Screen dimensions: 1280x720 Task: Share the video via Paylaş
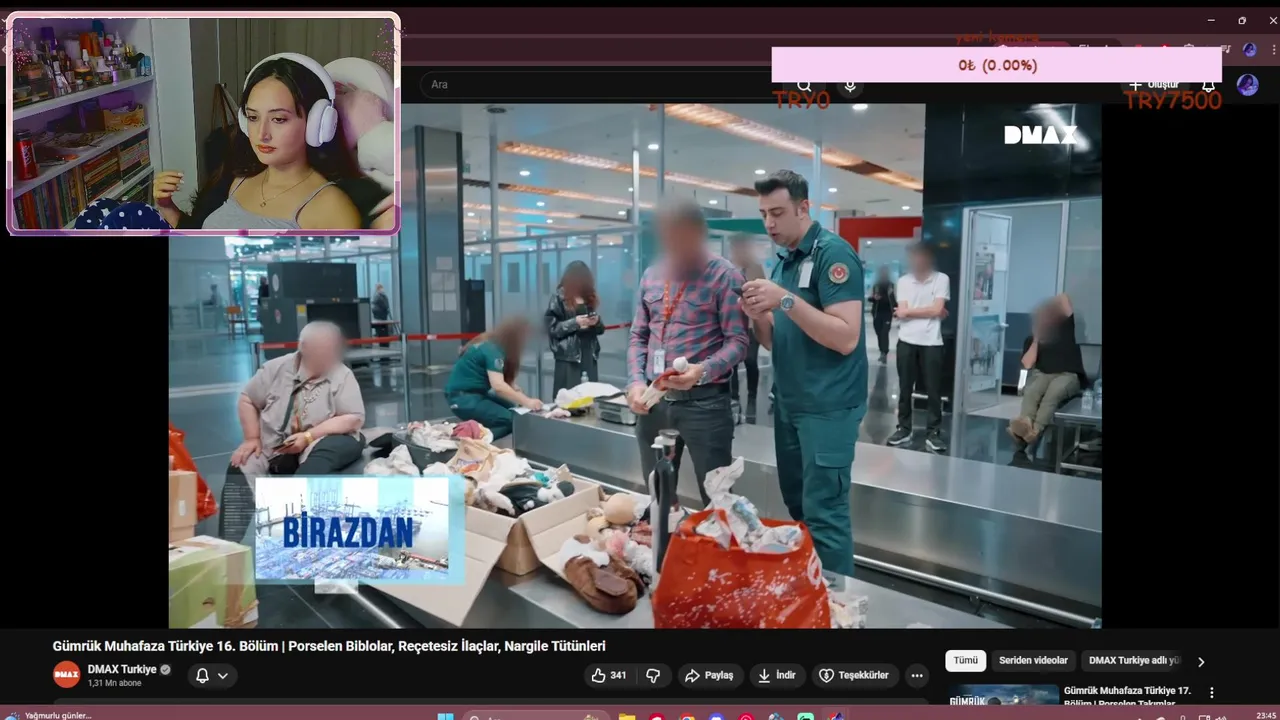(709, 676)
